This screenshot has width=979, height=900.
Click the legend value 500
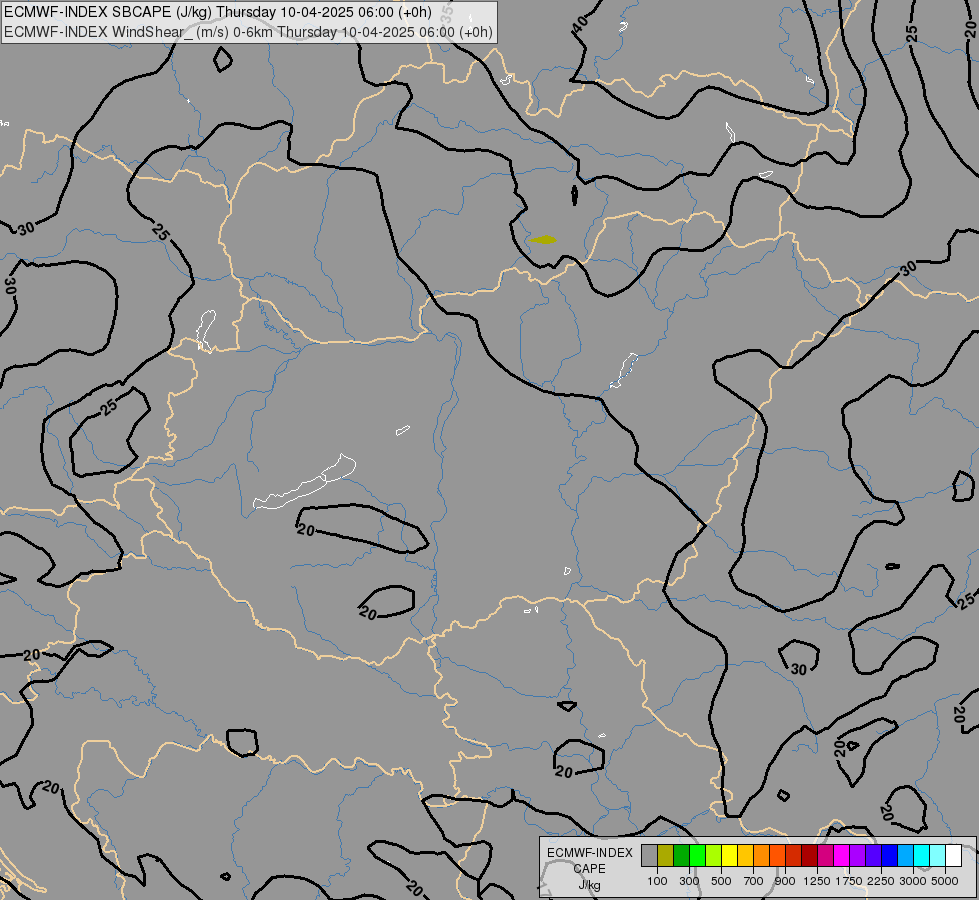(721, 881)
